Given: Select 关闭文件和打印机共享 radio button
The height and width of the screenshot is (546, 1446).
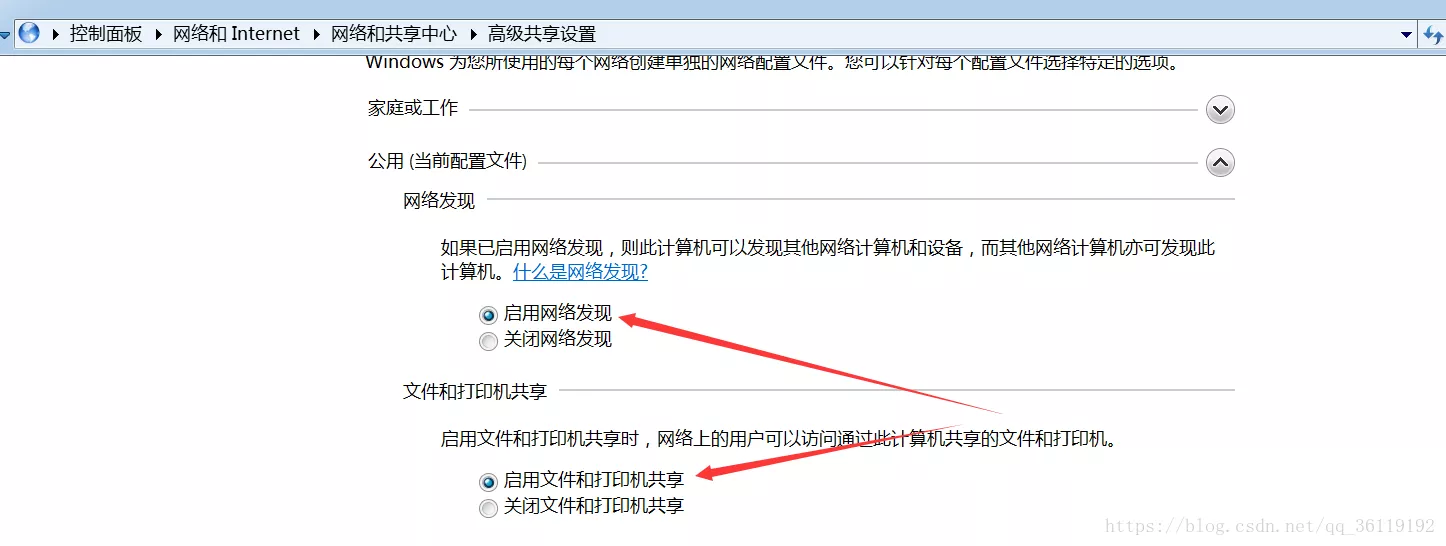Looking at the screenshot, I should tap(488, 509).
